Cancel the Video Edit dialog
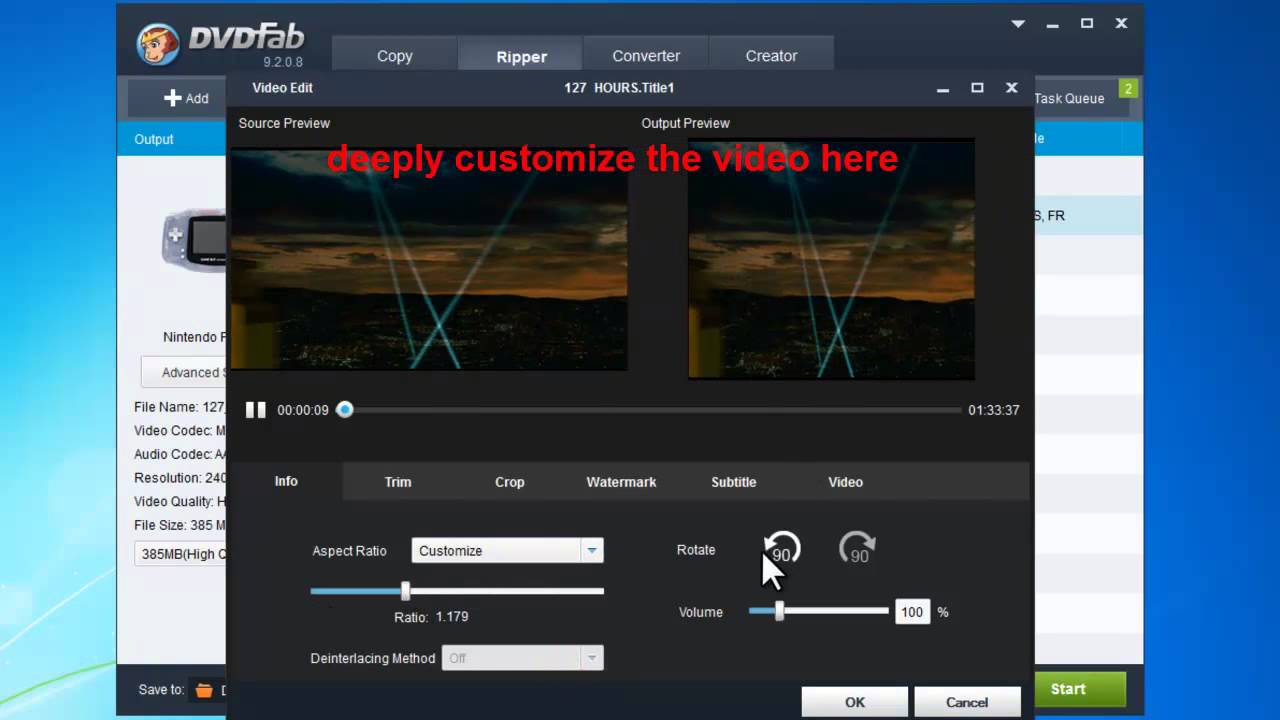 point(967,702)
